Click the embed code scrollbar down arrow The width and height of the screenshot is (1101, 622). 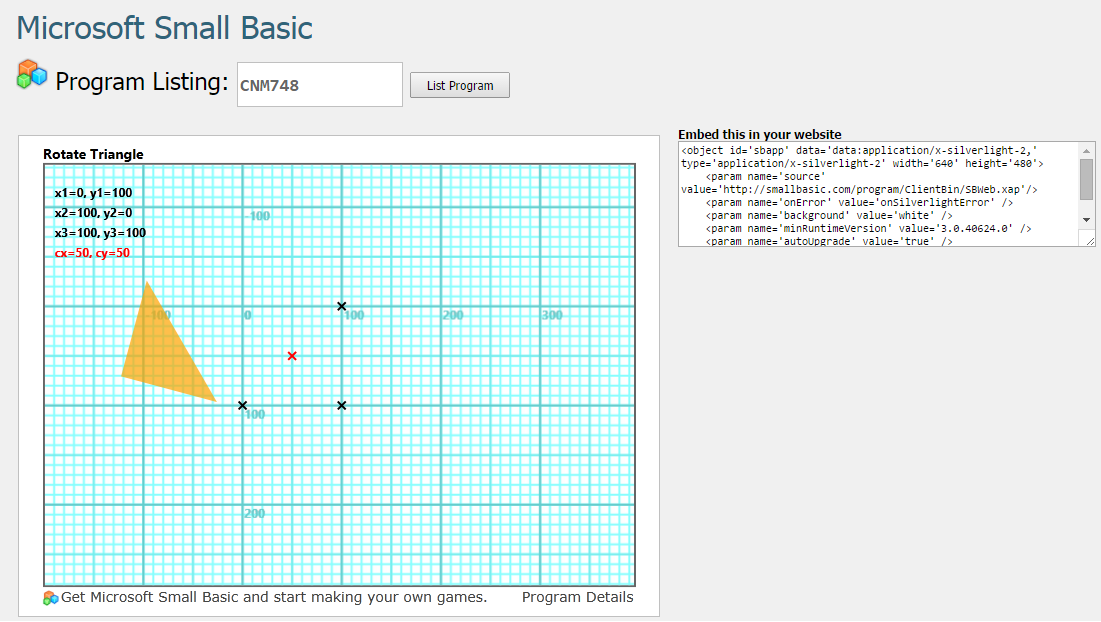tap(1086, 220)
